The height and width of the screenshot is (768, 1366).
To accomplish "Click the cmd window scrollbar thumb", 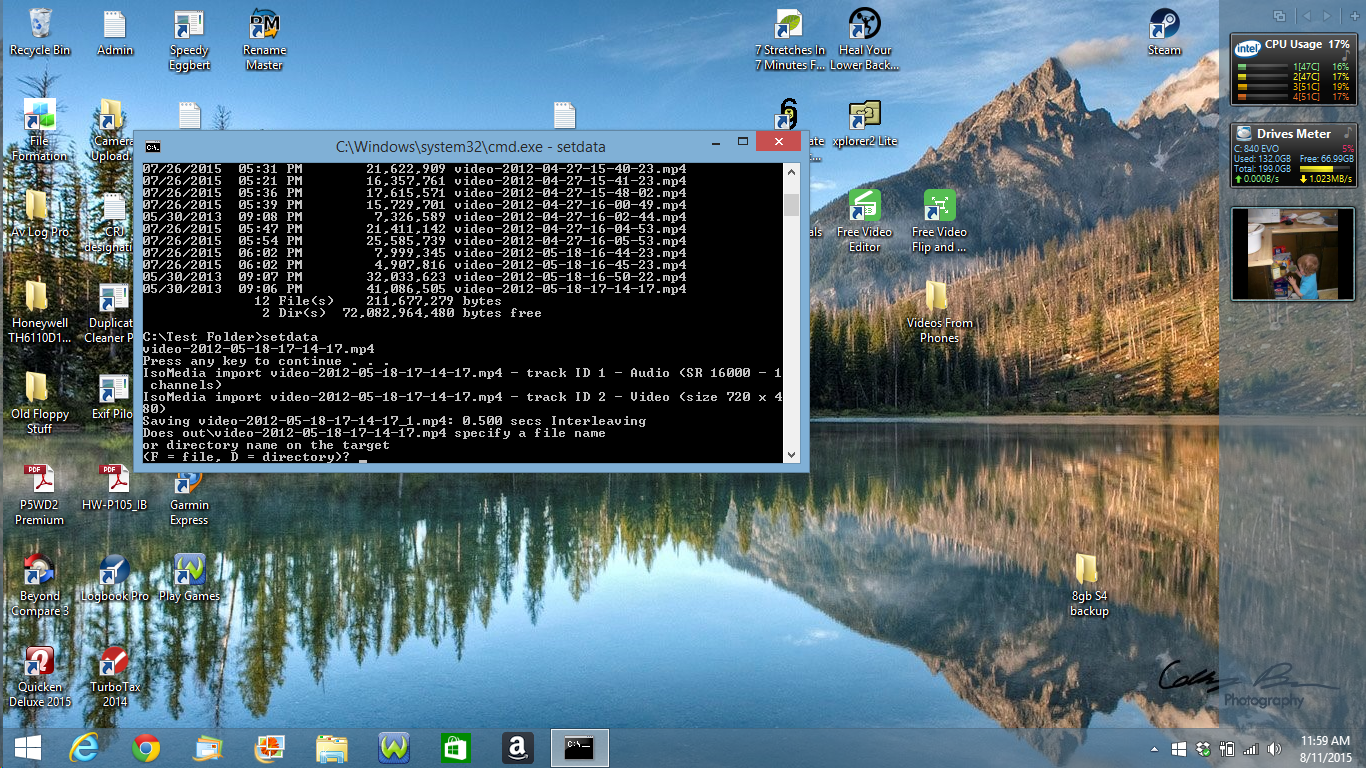I will (x=792, y=205).
